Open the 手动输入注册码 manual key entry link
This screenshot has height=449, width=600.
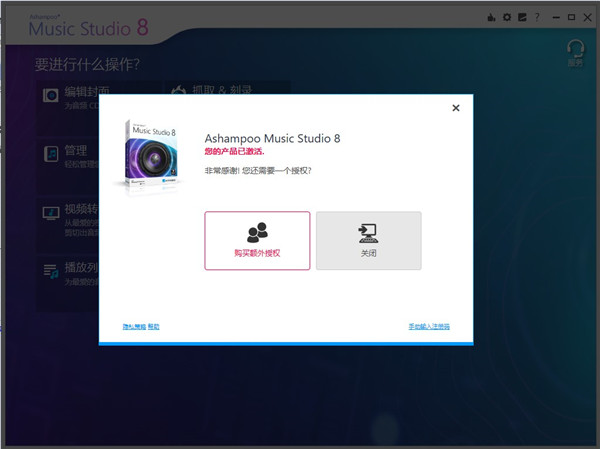(x=429, y=327)
